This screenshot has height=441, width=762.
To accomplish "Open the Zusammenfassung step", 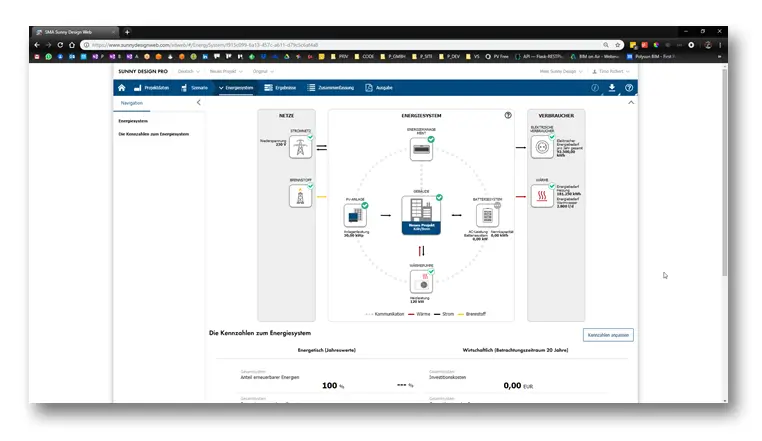I will pyautogui.click(x=331, y=88).
